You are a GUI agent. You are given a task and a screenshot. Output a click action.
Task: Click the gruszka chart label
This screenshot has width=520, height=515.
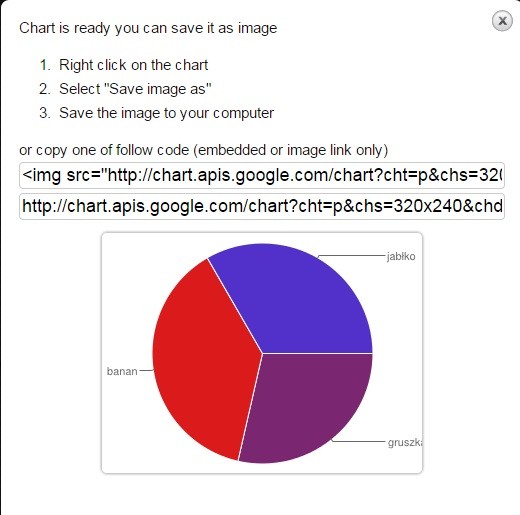pyautogui.click(x=405, y=442)
